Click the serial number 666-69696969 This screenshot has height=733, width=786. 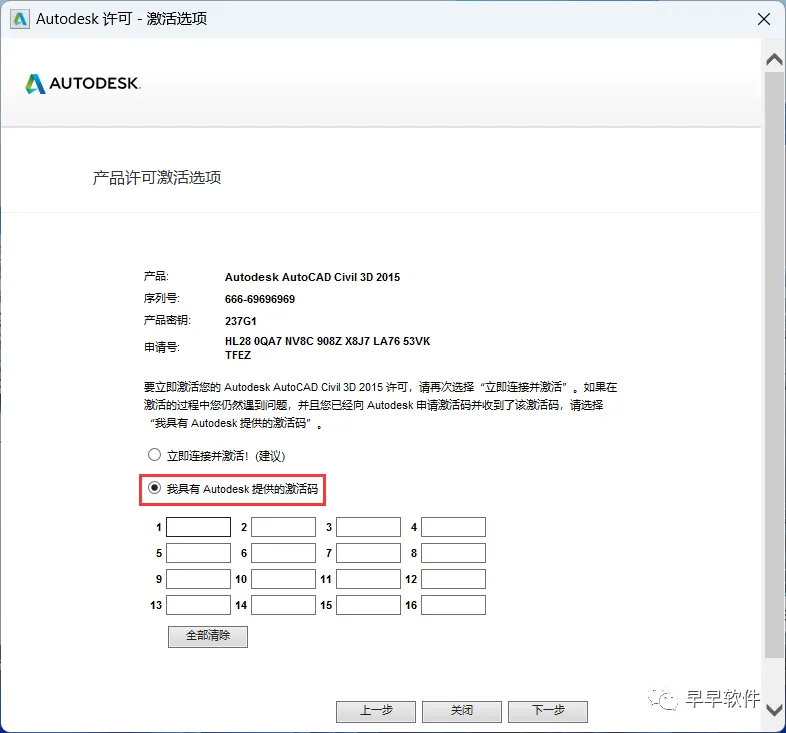click(x=260, y=299)
